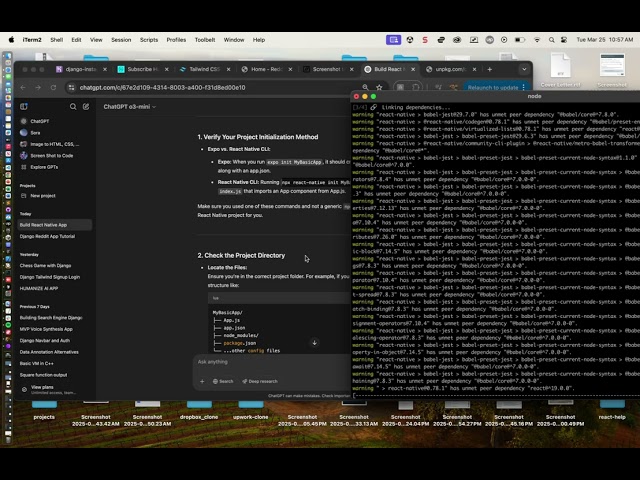640x480 pixels.
Task: Open the Shell menu
Action: tap(57, 40)
